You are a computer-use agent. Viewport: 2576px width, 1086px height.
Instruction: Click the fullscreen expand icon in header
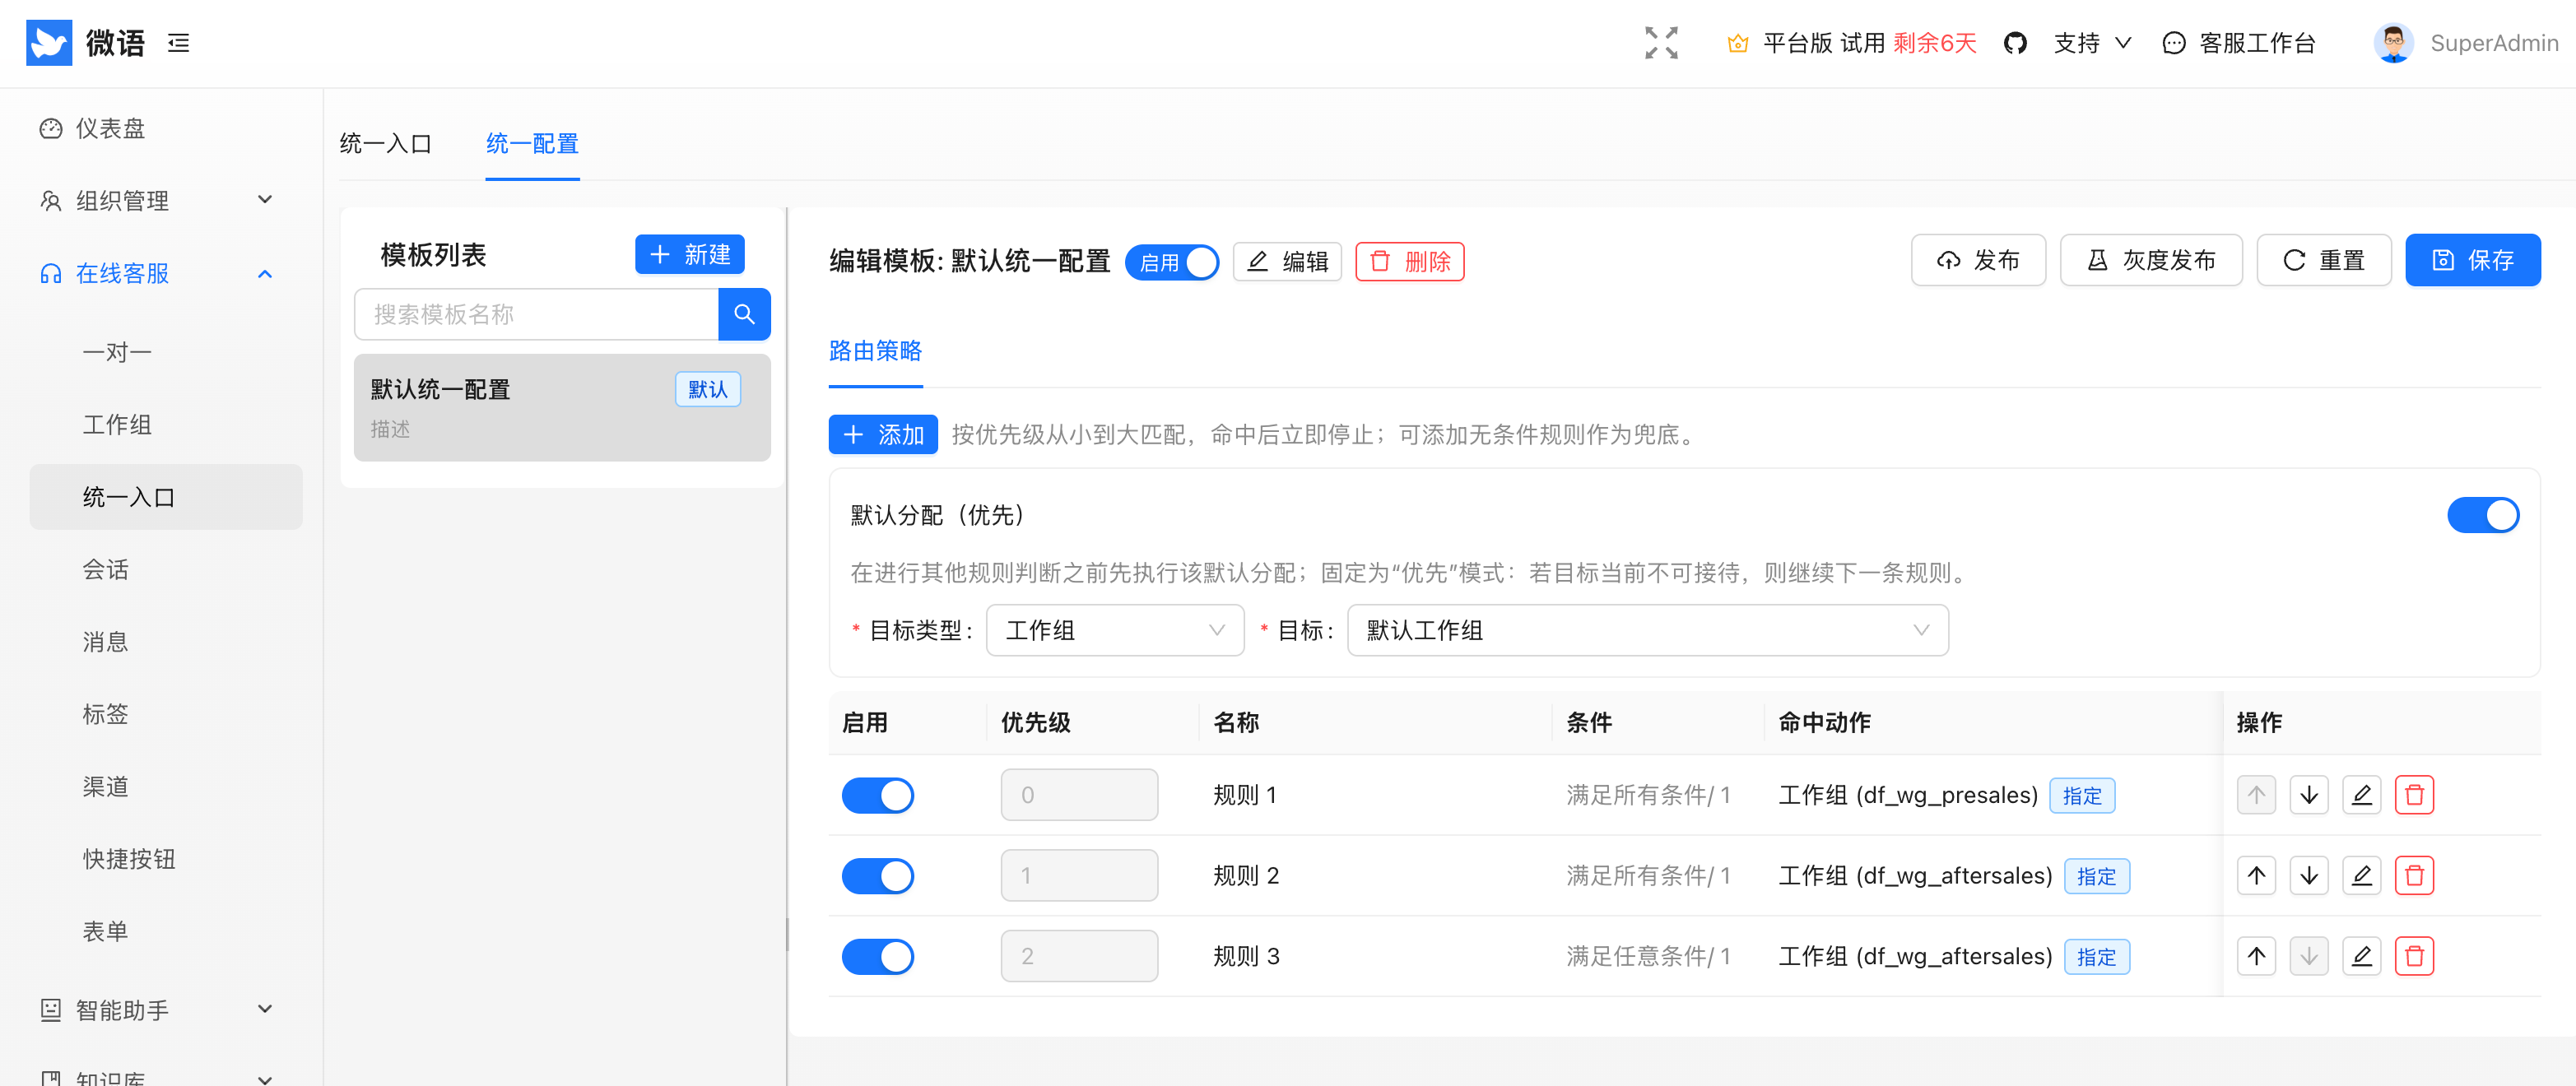(x=1660, y=43)
